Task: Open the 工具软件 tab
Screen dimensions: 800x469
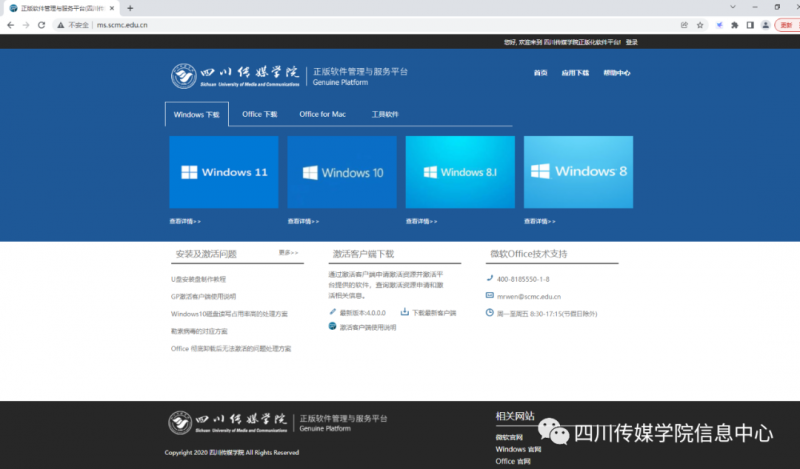Action: click(385, 115)
